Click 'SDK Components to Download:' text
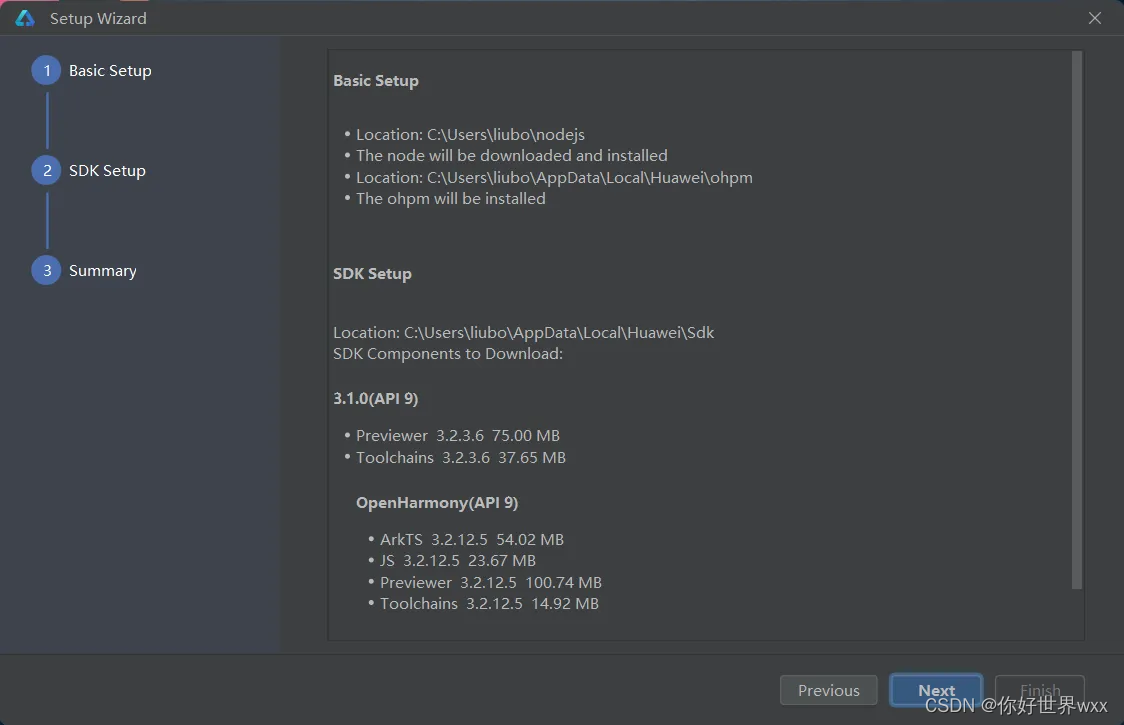 448,354
